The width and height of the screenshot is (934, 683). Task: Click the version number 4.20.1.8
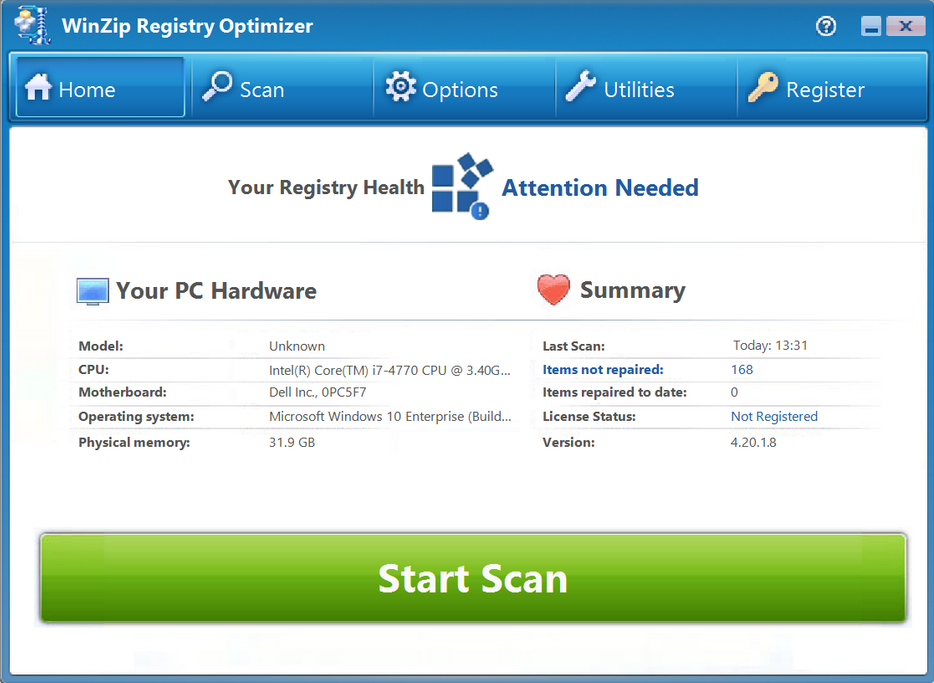[753, 442]
